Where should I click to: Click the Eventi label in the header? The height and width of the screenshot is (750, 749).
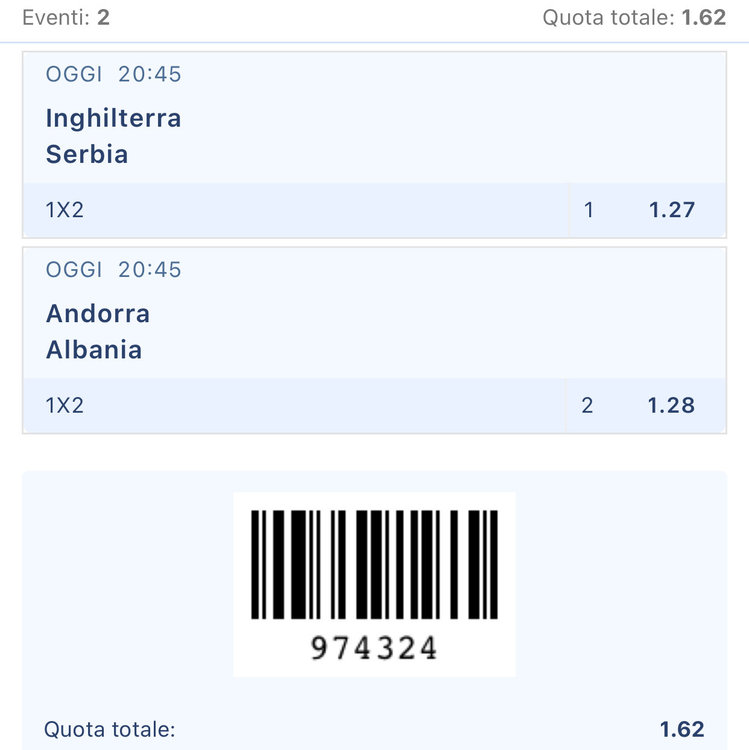[54, 17]
